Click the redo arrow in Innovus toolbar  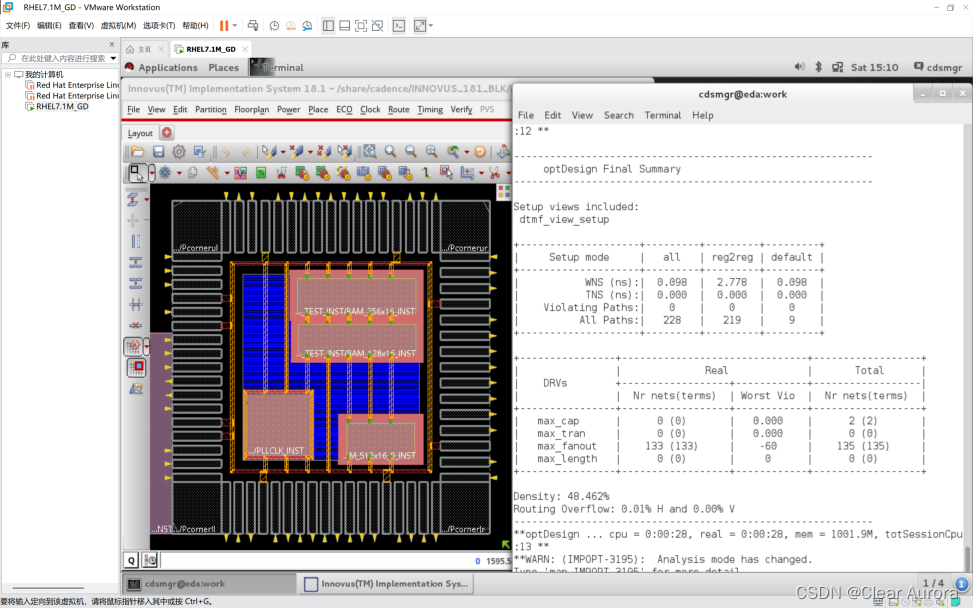point(246,152)
